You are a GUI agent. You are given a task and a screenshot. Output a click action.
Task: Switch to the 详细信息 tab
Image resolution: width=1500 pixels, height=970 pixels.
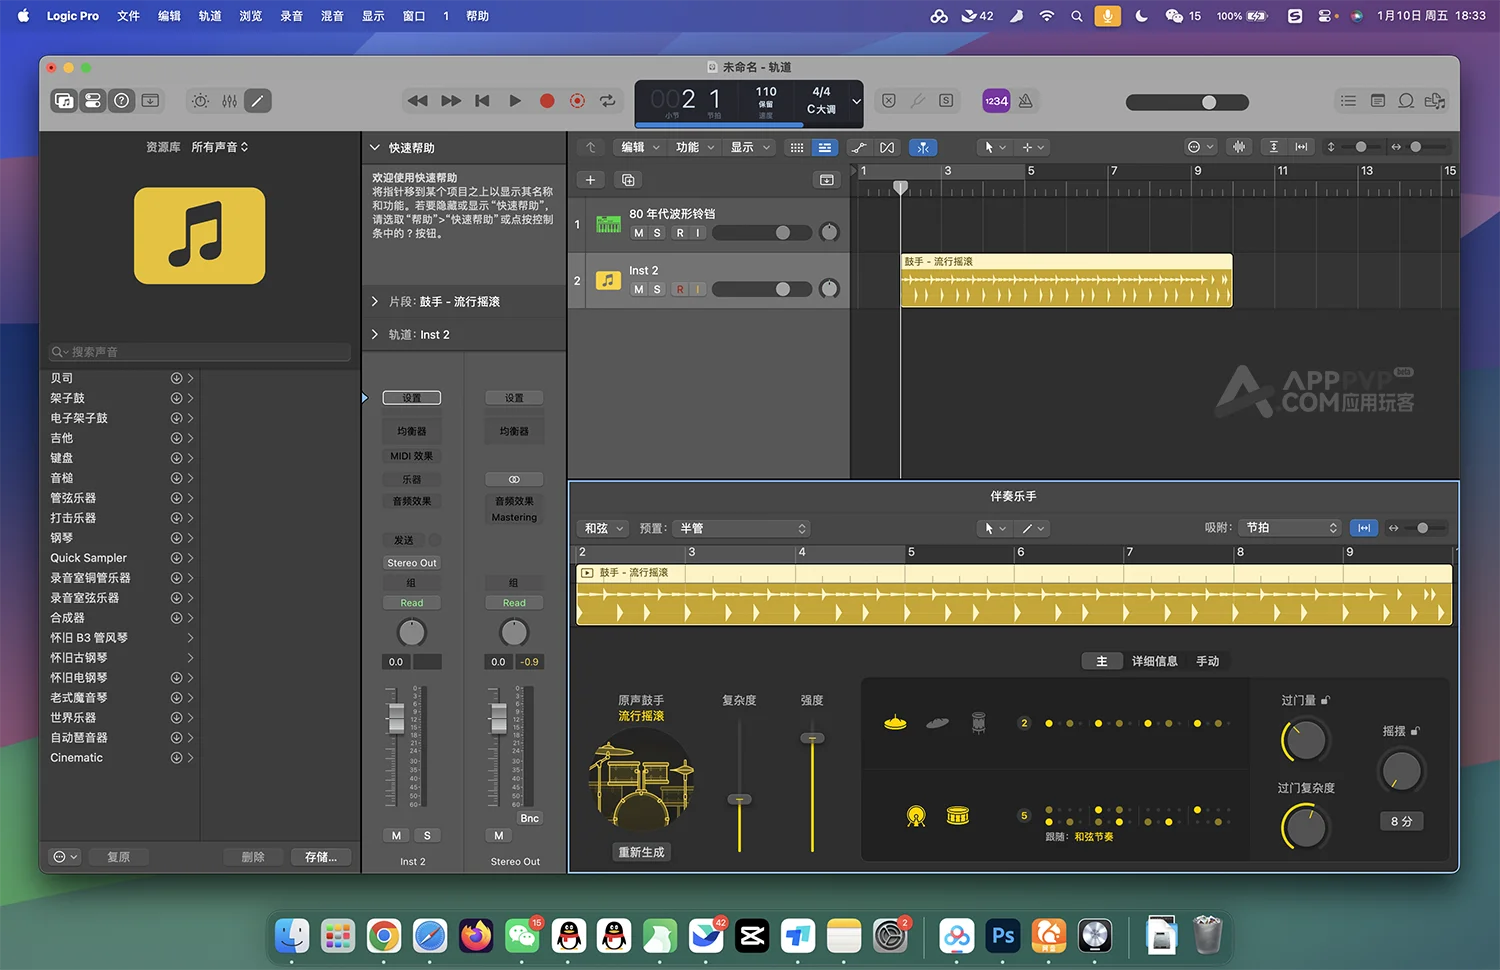[1154, 661]
